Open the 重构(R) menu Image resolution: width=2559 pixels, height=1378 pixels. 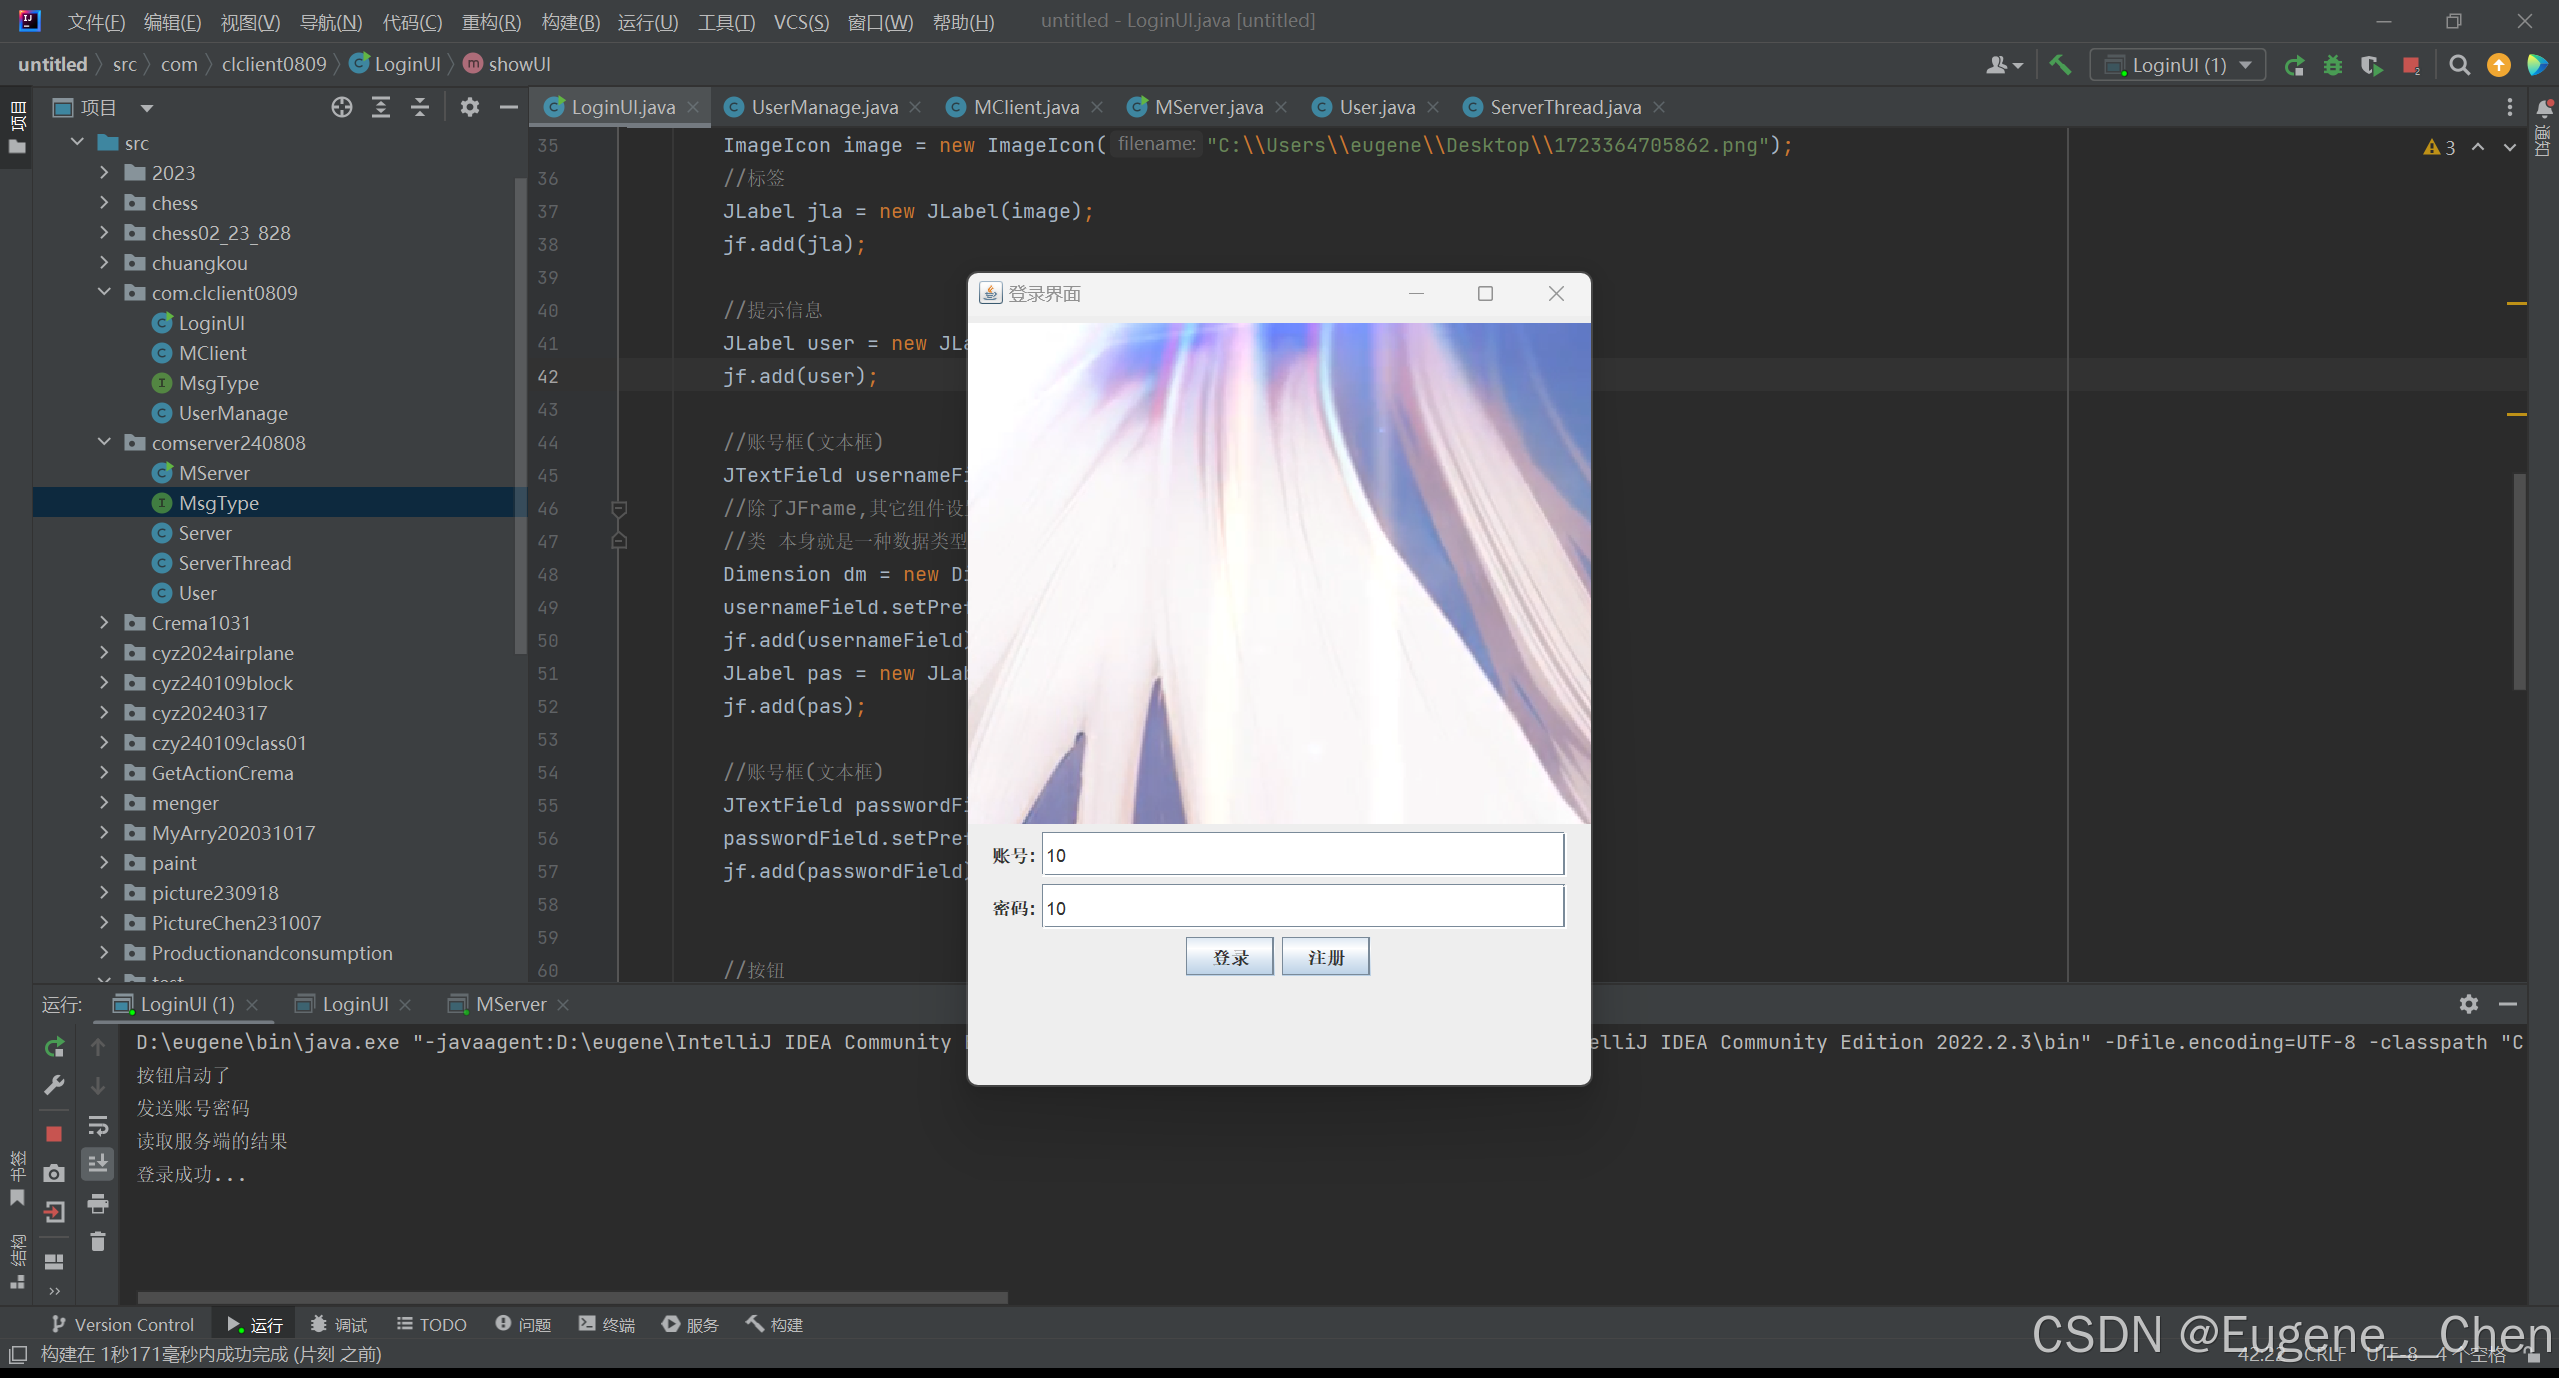click(x=491, y=21)
